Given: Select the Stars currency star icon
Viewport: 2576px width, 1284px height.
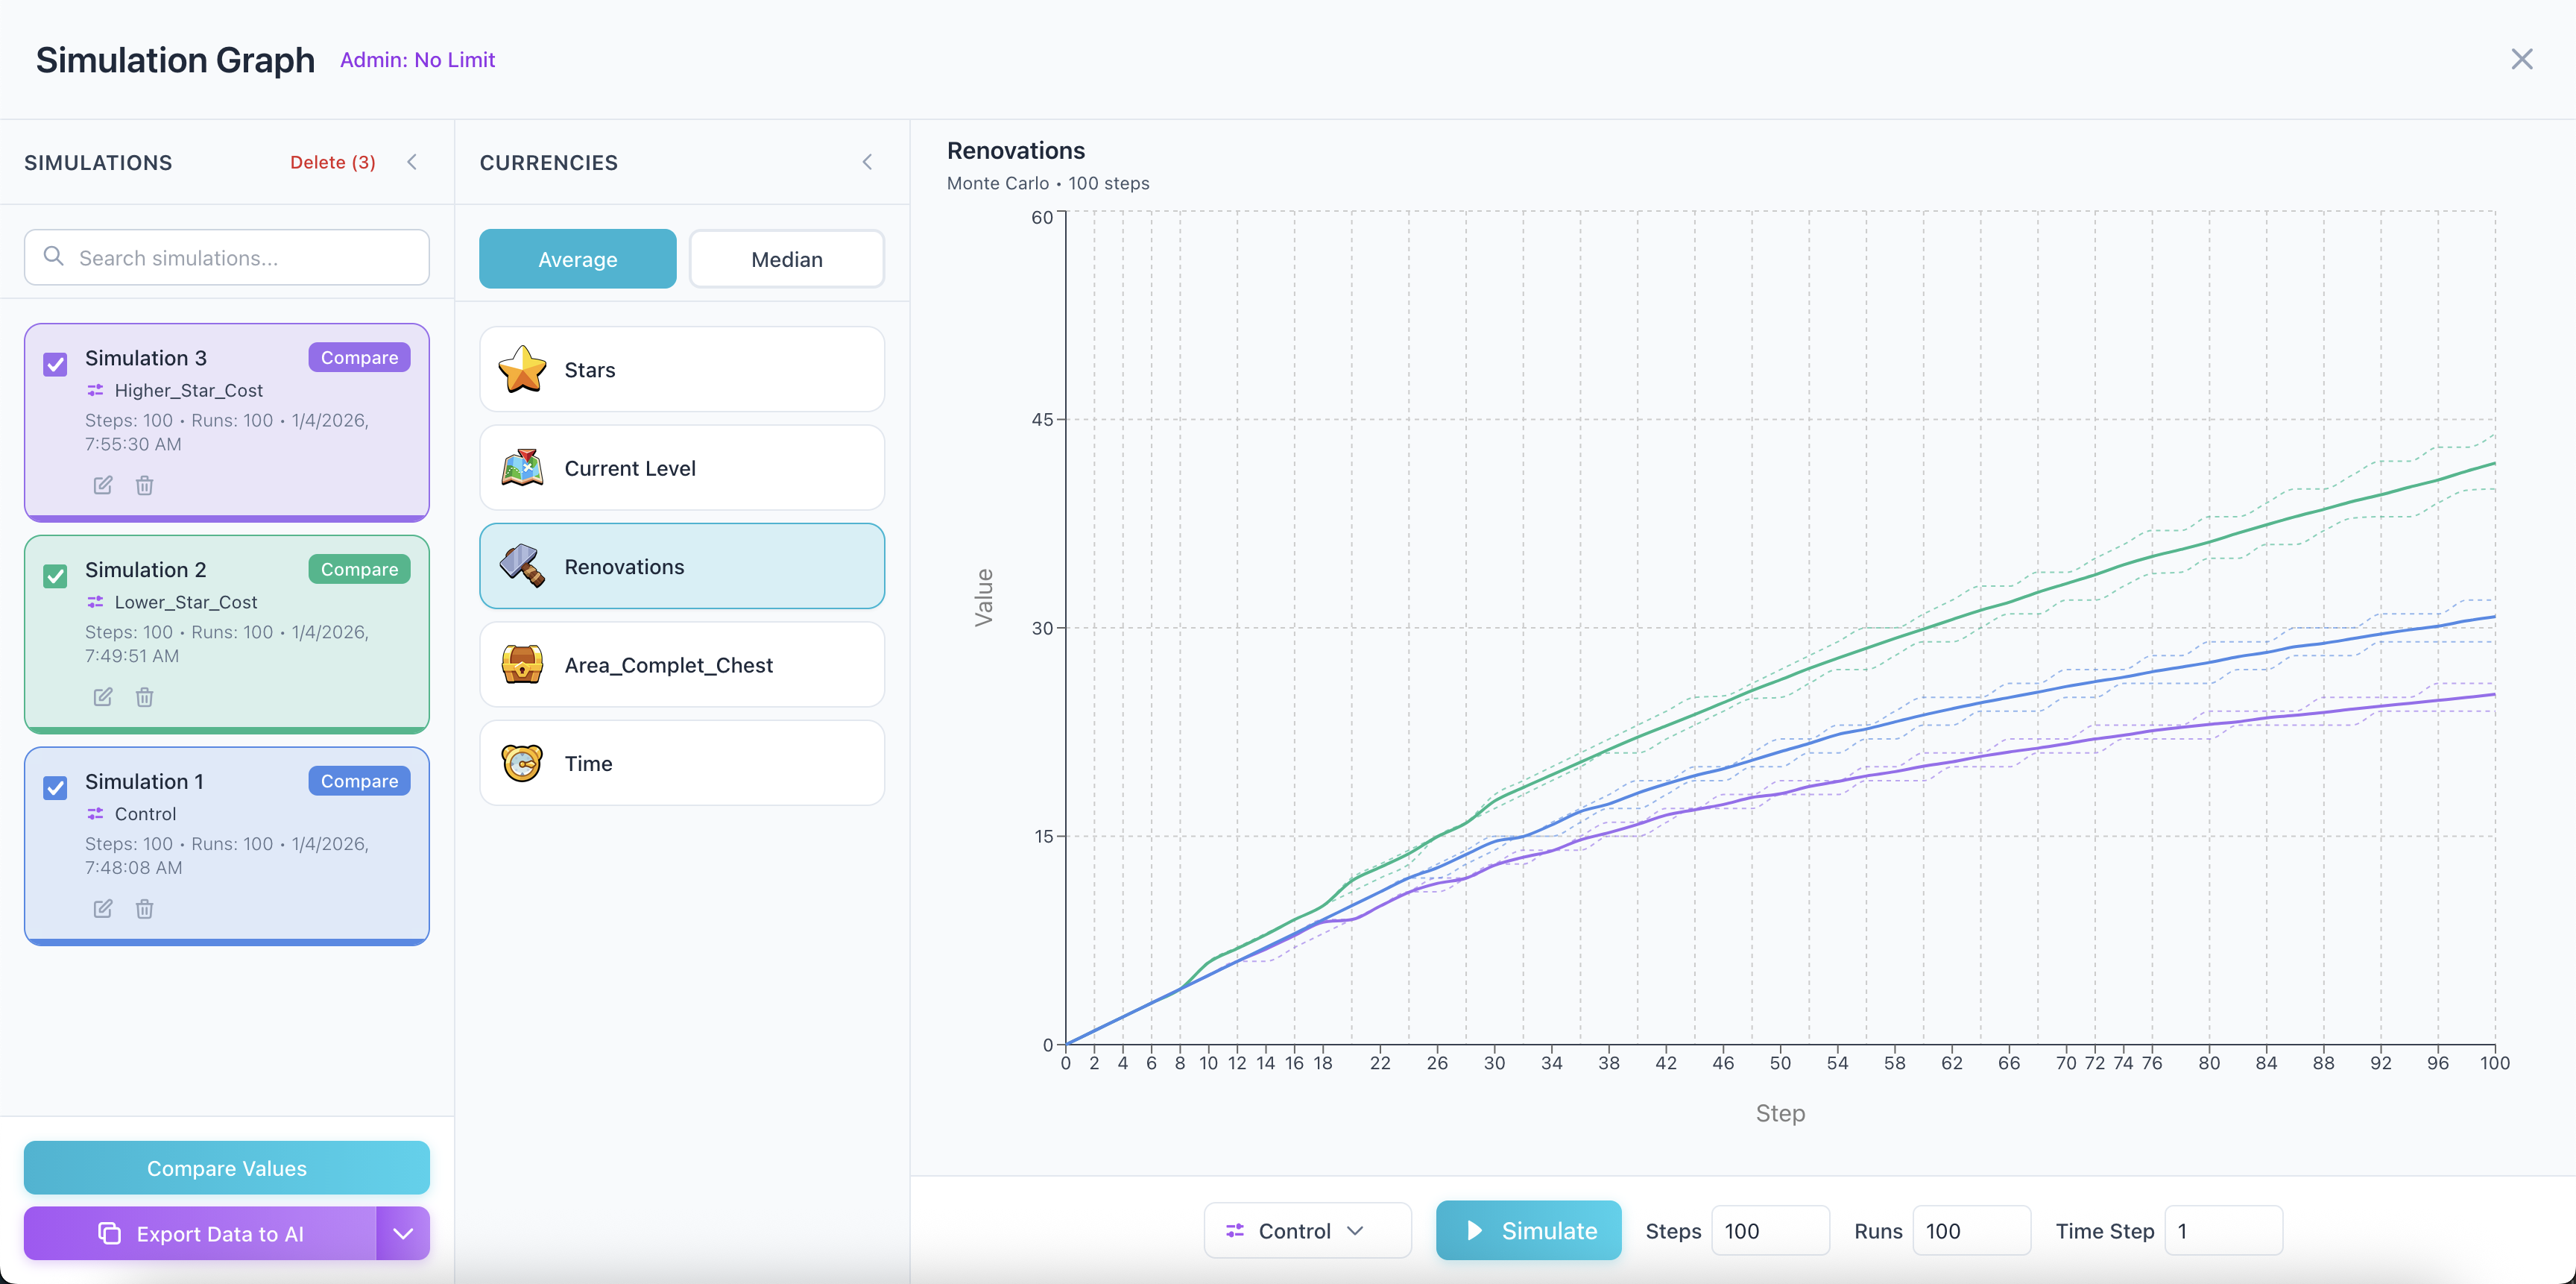Looking at the screenshot, I should pyautogui.click(x=522, y=369).
